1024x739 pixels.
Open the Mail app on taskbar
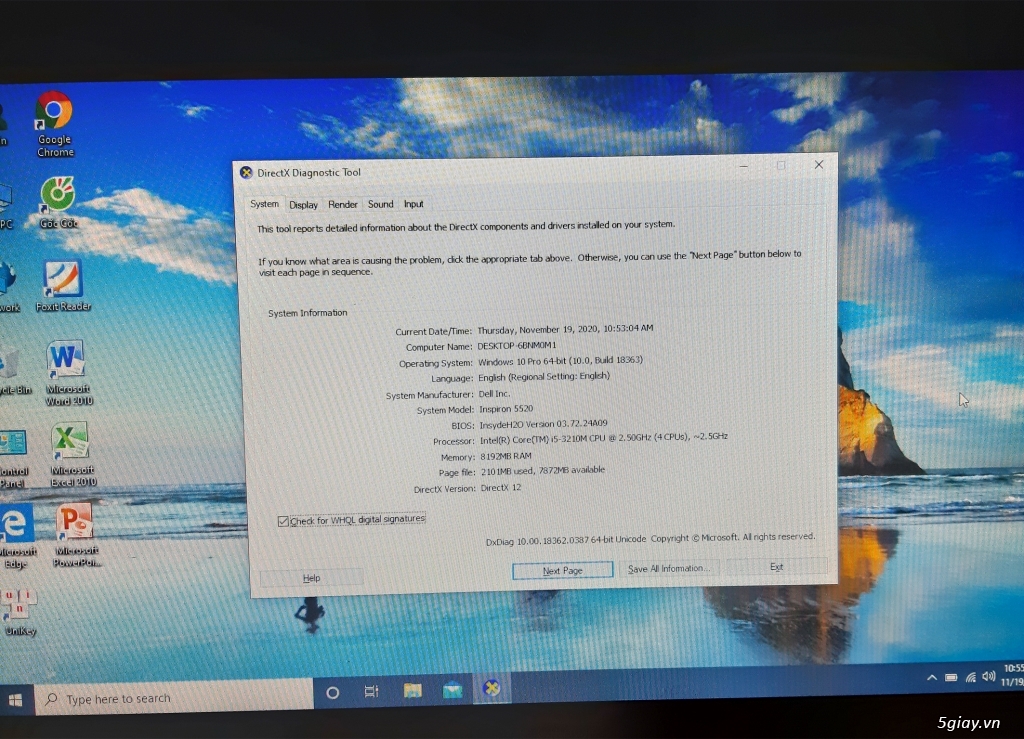point(452,689)
